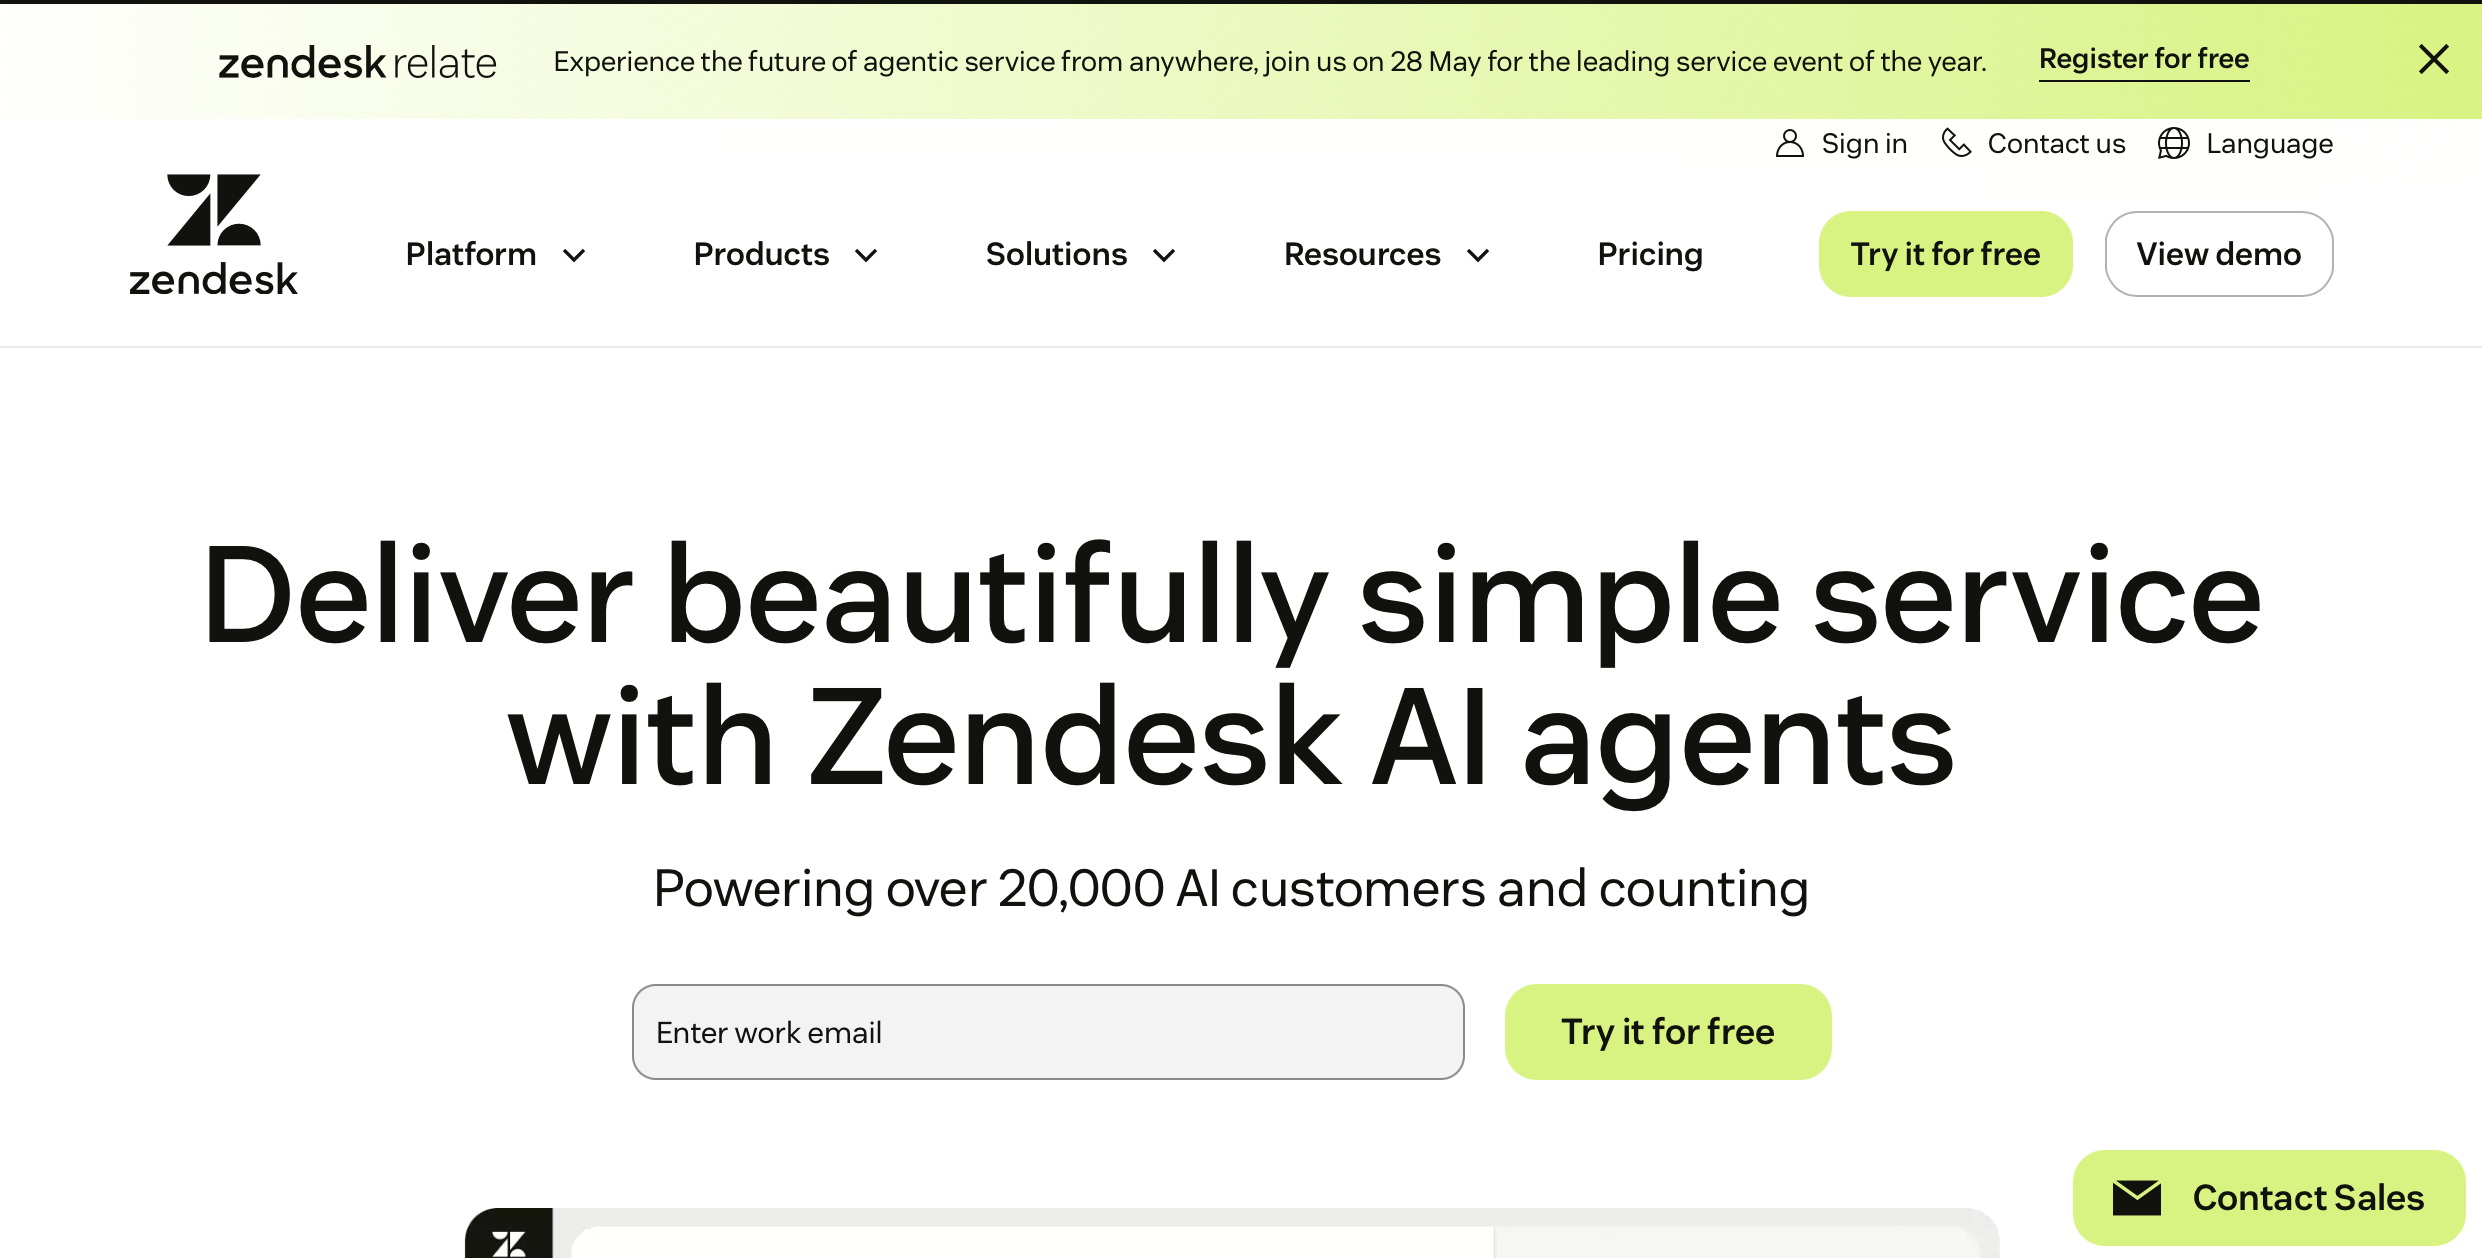Focus the Enter work email field
Image resolution: width=2482 pixels, height=1258 pixels.
[x=1048, y=1032]
